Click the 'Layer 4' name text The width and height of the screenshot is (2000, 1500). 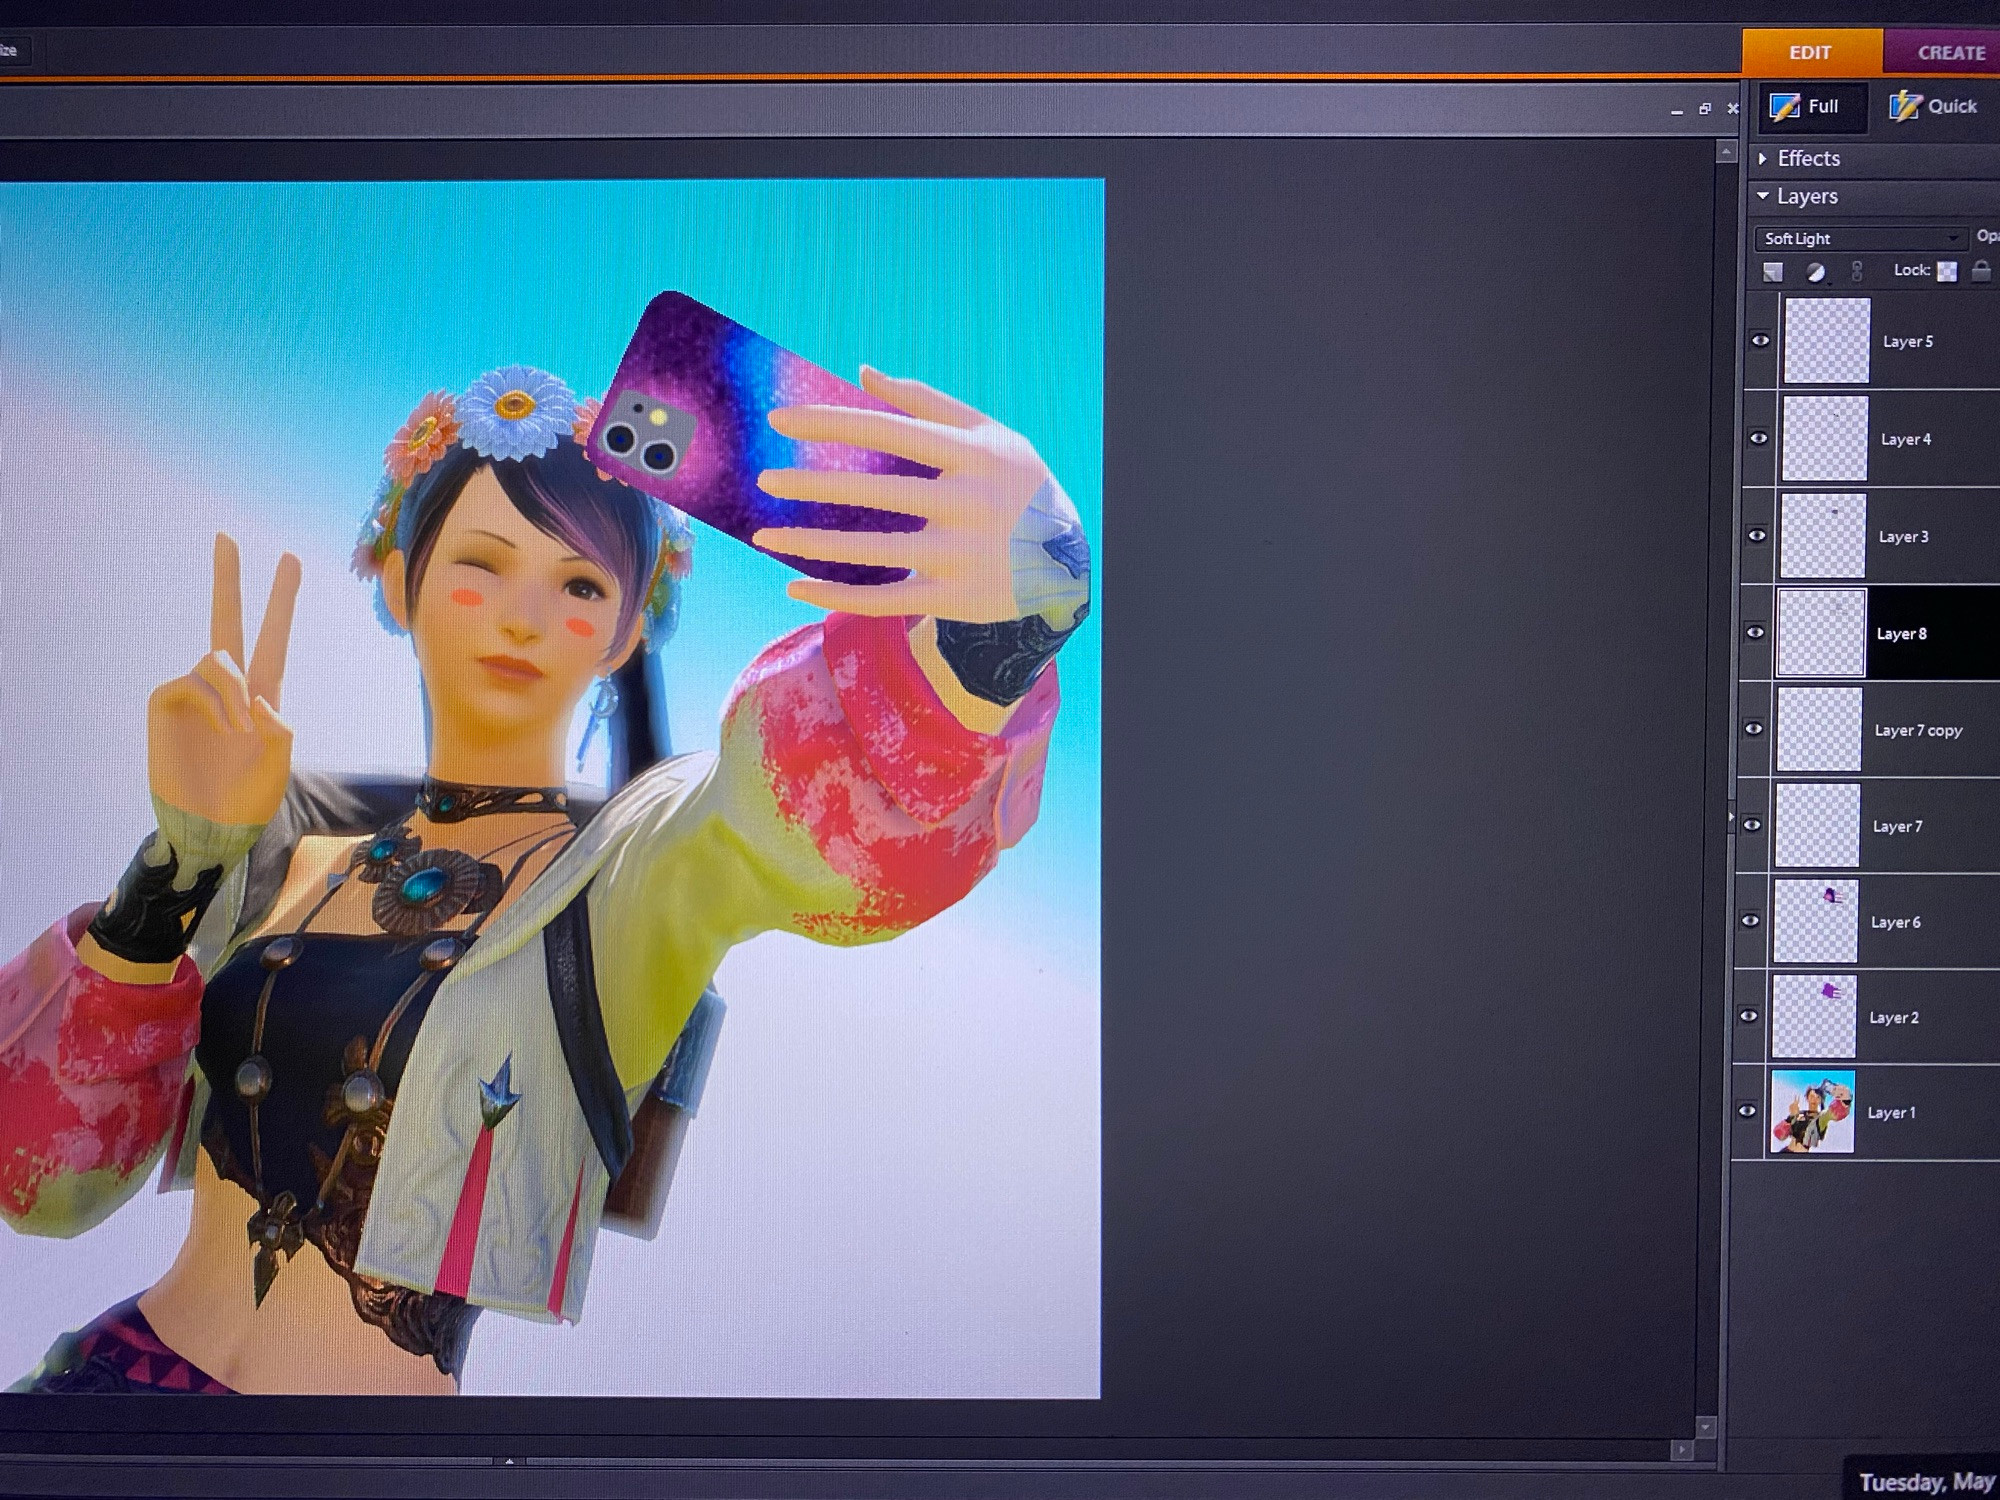[1906, 439]
